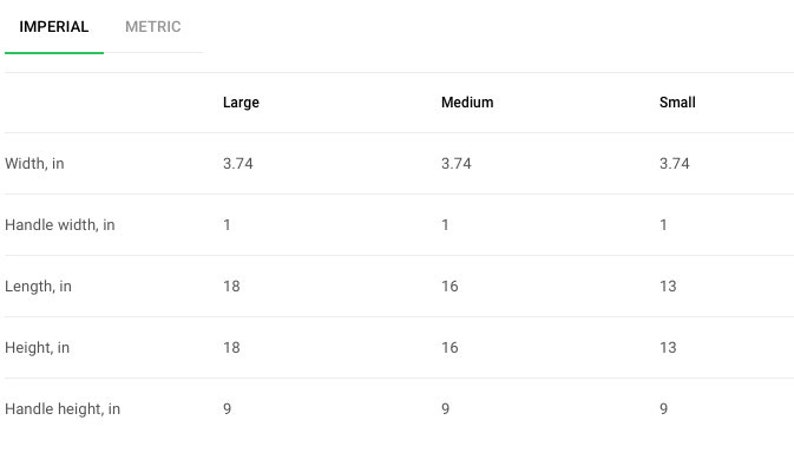Switch to the METRIC tab
Viewport: 794px width, 466px height.
153,27
